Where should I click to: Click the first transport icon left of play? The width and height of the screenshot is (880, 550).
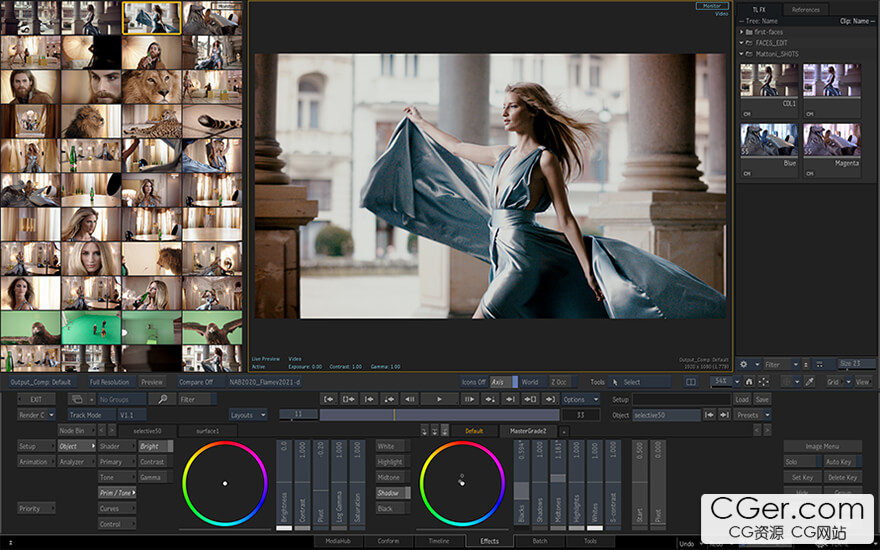329,399
